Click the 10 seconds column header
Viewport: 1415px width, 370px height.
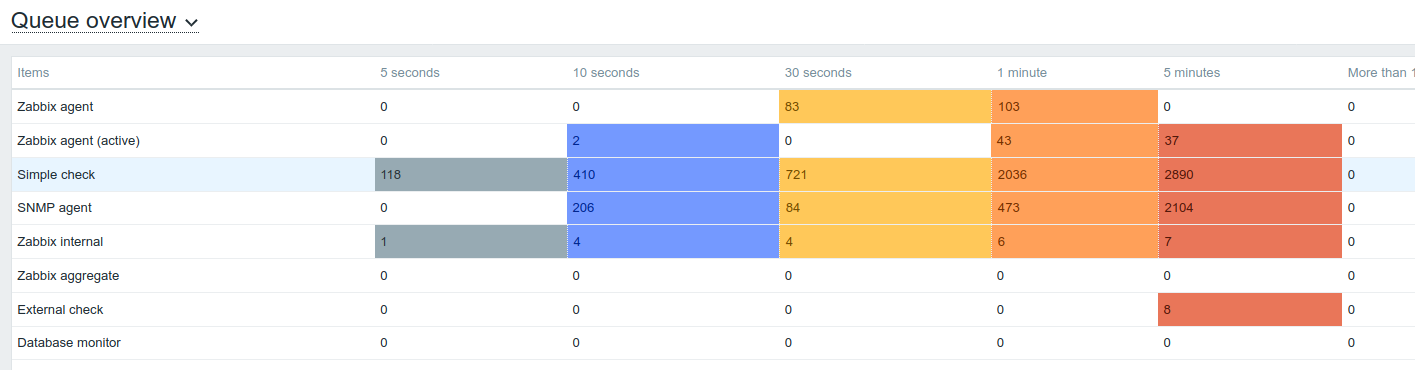coord(606,73)
